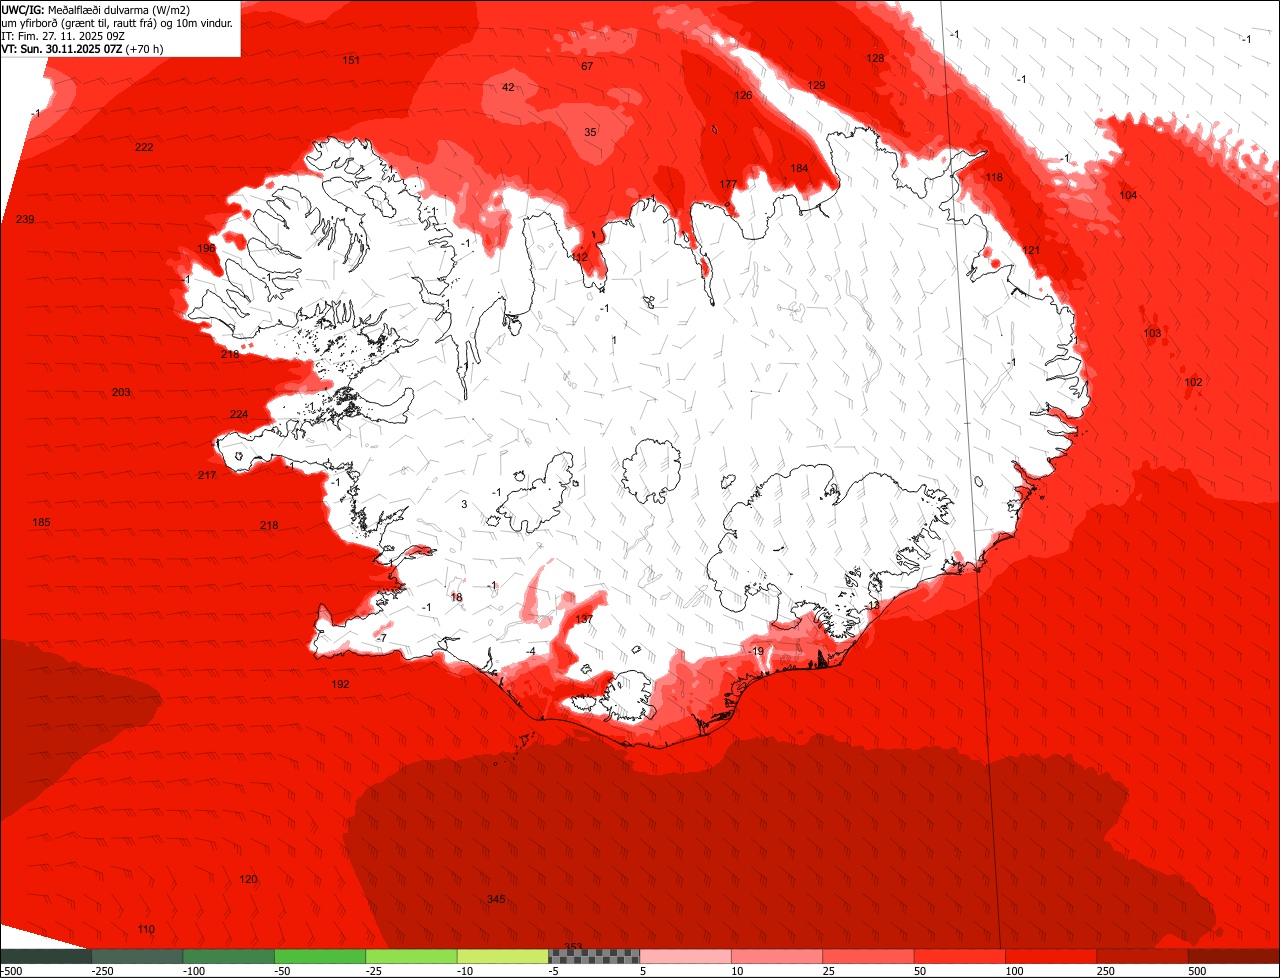The image size is (1280, 978).
Task: Click the map value '192'
Action: click(340, 684)
